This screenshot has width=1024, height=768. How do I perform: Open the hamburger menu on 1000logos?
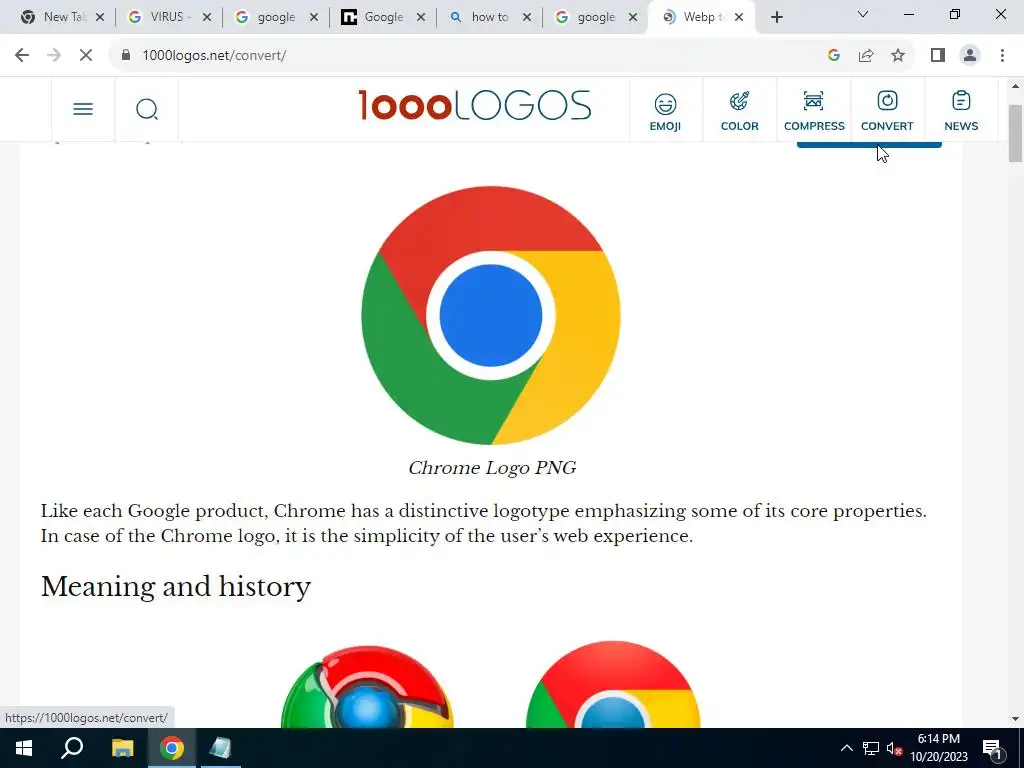(x=83, y=109)
